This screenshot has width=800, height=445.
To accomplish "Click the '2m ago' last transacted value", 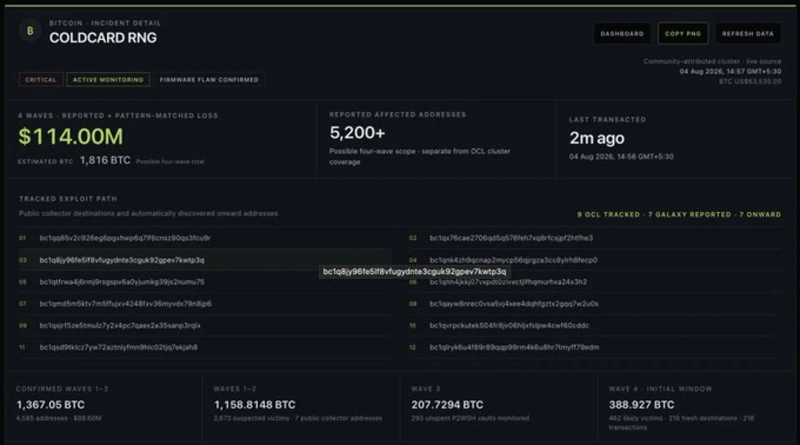I will (x=597, y=138).
